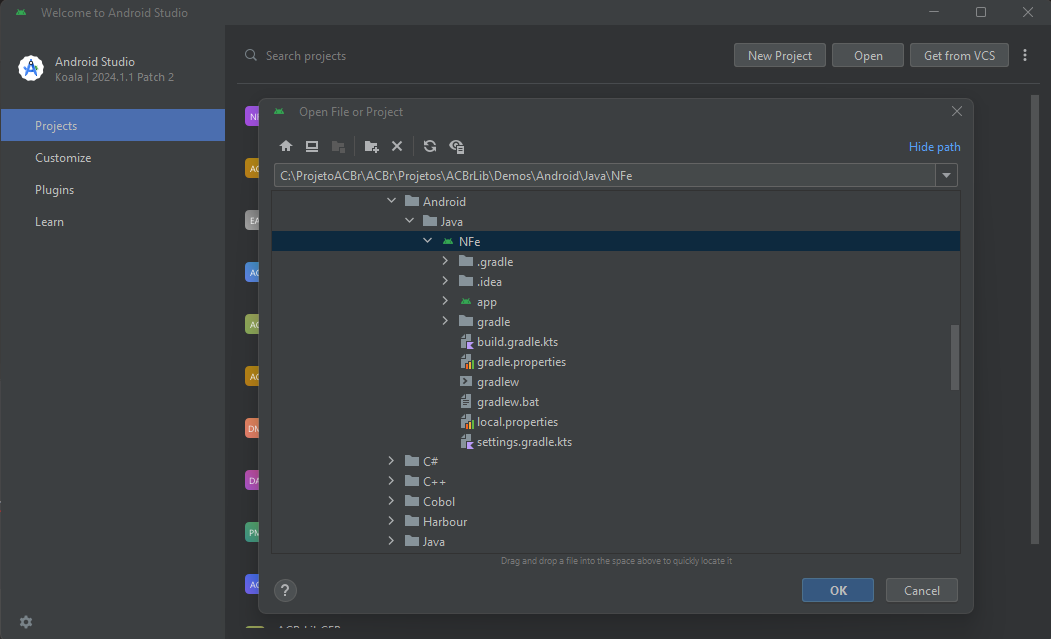
Task: Click the build.gradle.kts file icon
Action: point(467,342)
